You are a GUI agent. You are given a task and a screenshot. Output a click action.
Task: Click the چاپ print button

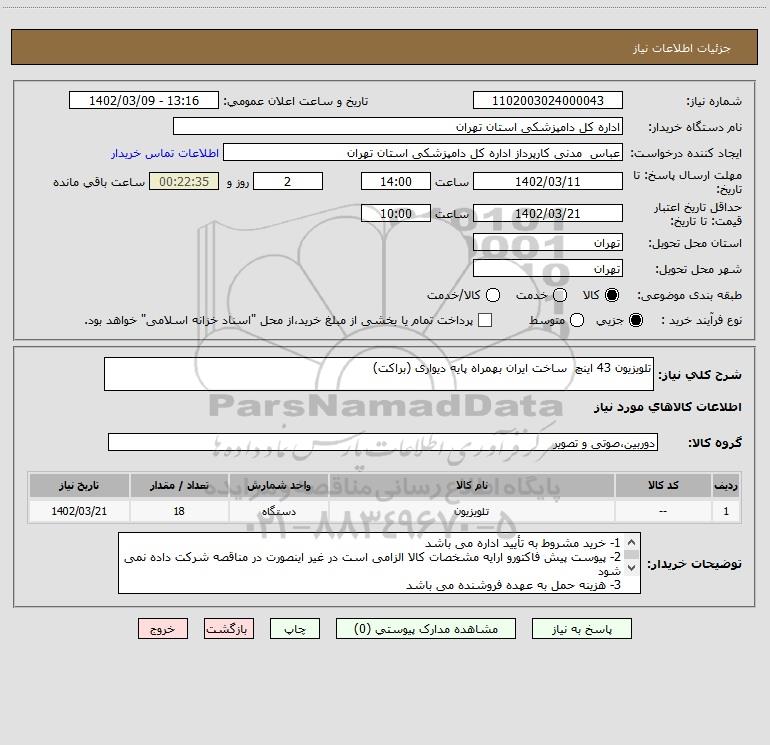pyautogui.click(x=295, y=629)
